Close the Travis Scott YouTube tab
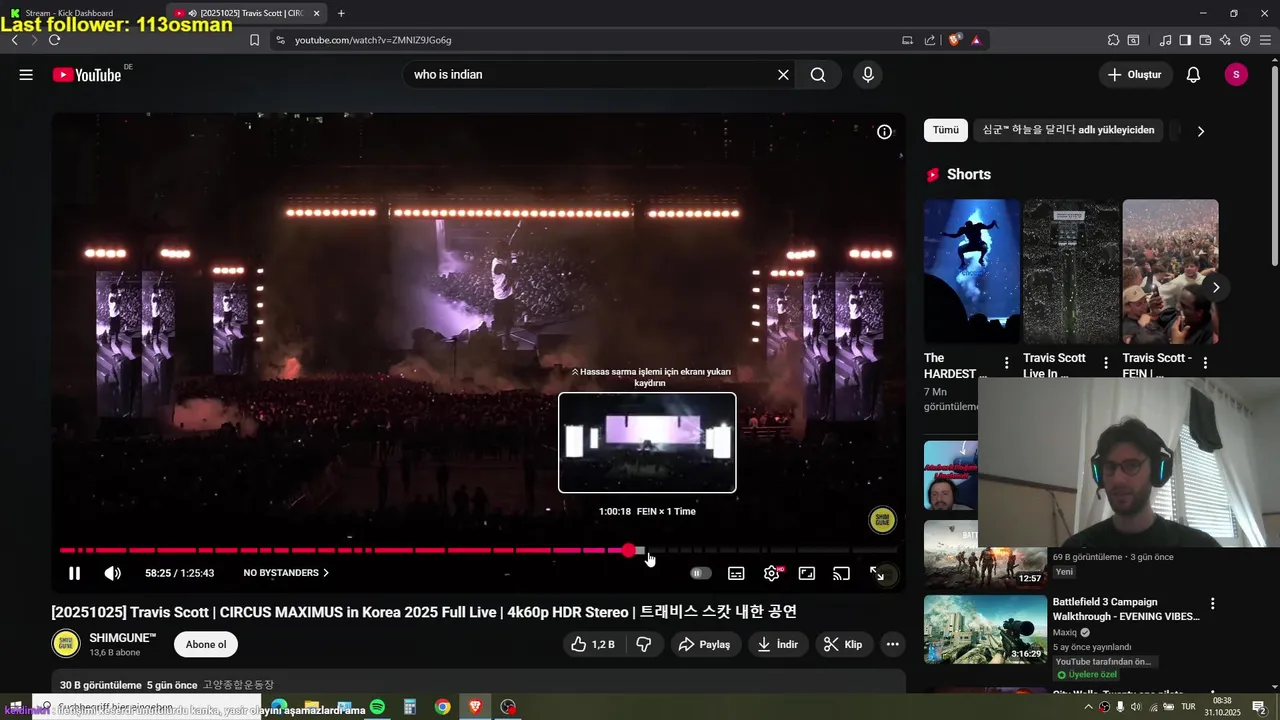The image size is (1280, 720). coord(317,13)
